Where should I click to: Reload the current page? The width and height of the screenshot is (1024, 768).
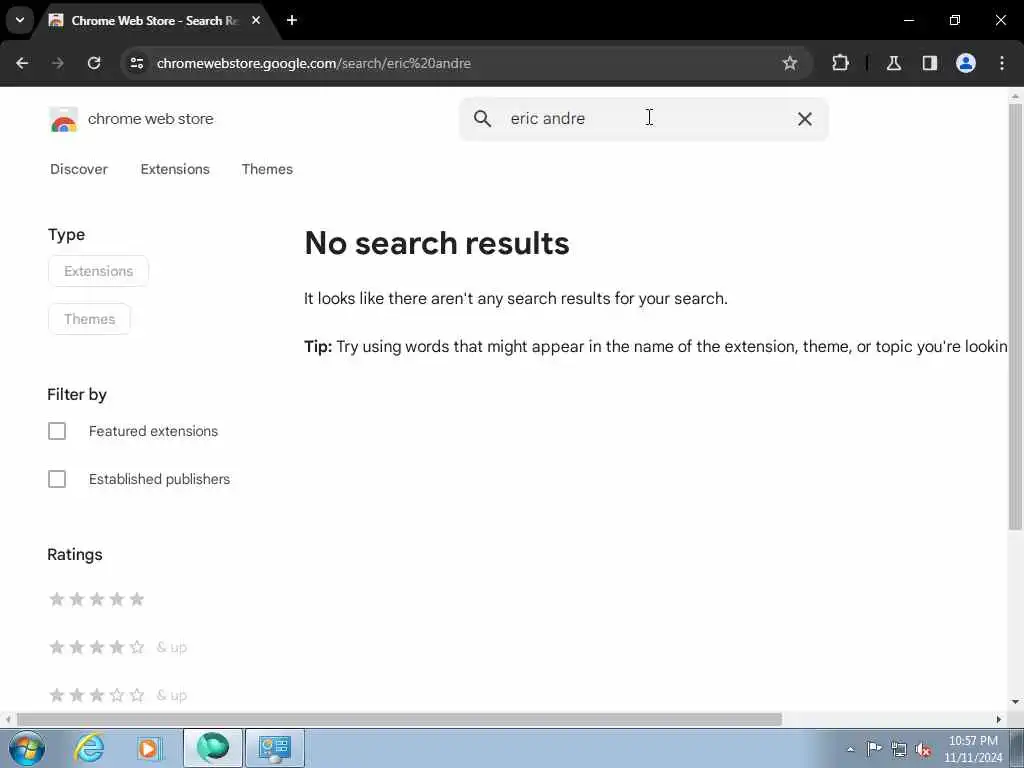(x=94, y=63)
